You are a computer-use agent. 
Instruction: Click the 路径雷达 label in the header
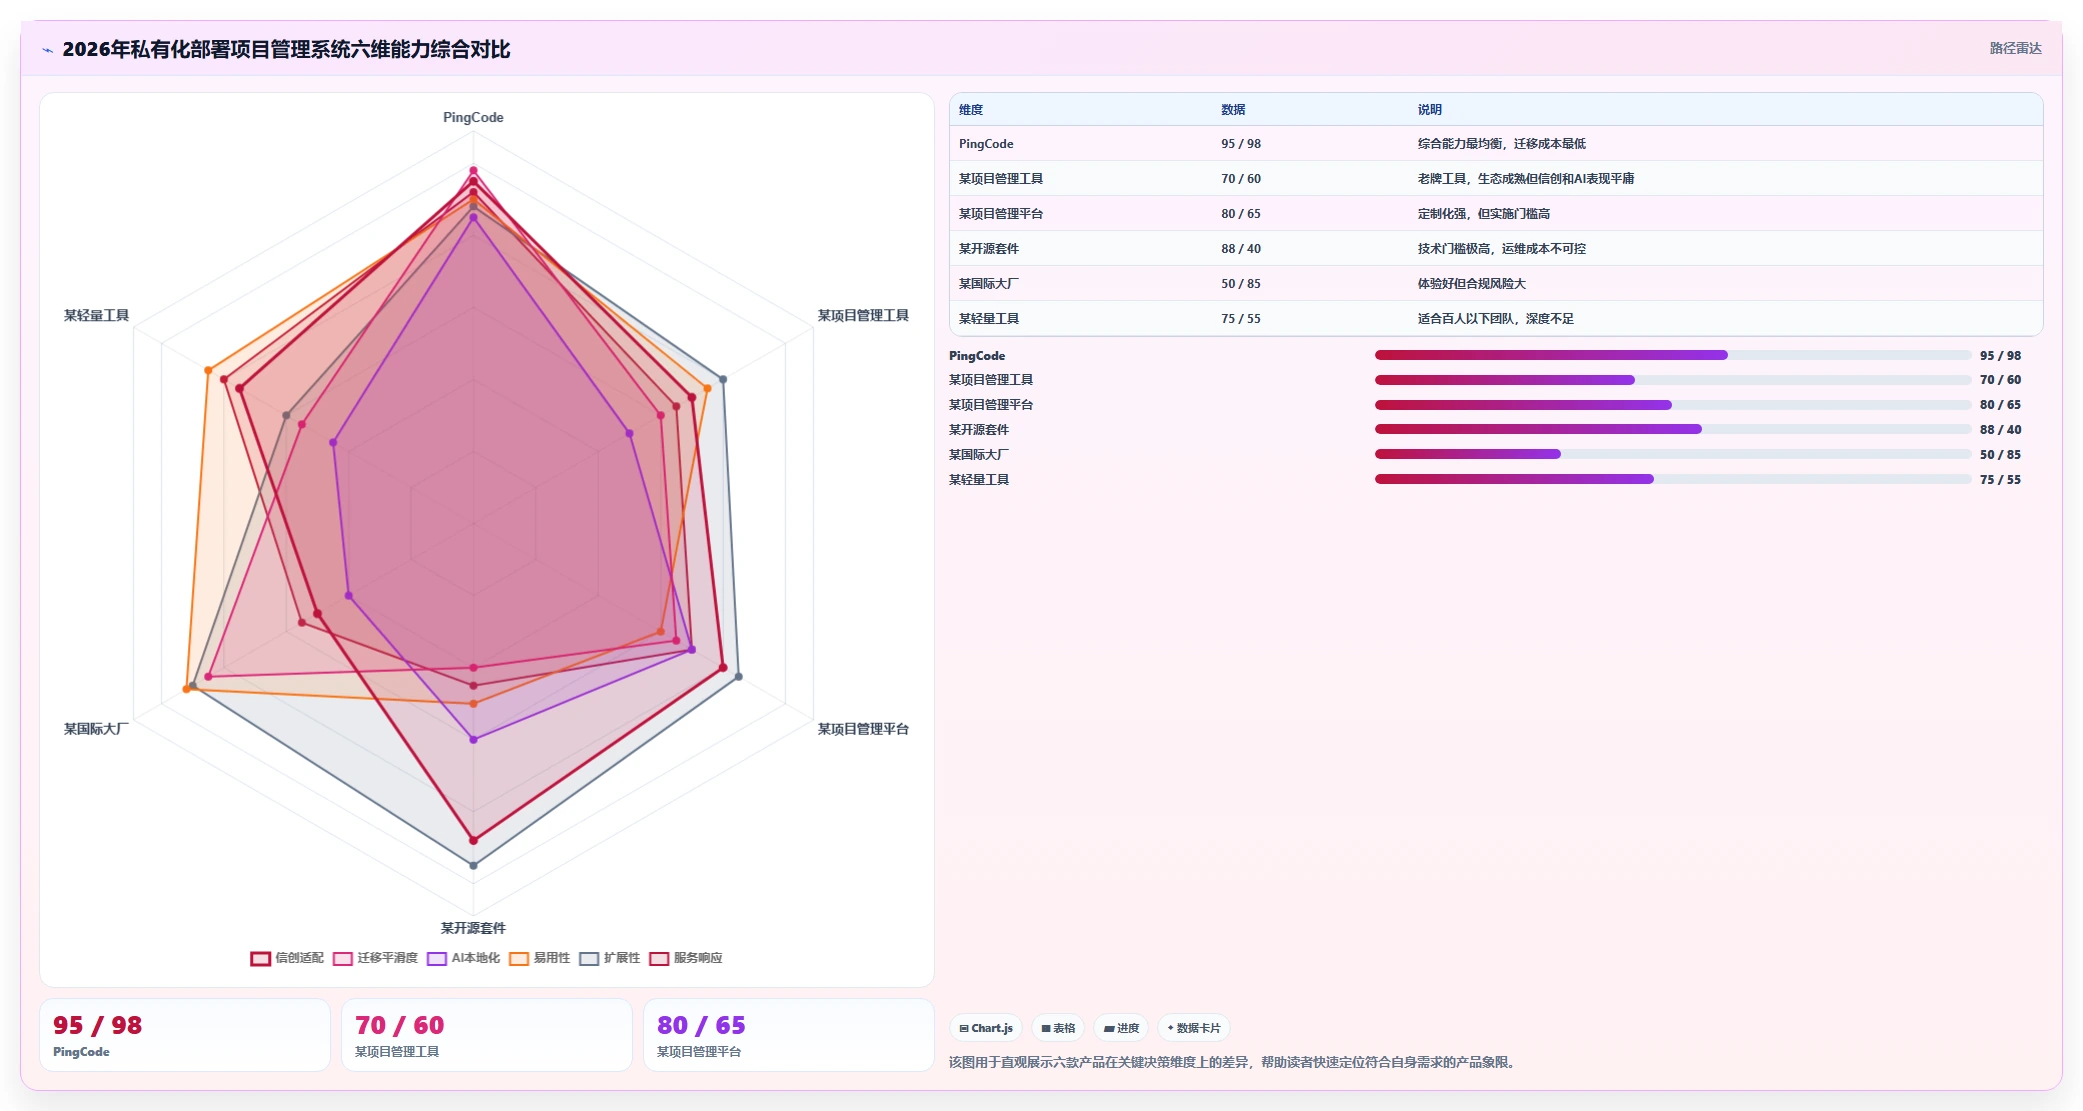tap(2015, 48)
